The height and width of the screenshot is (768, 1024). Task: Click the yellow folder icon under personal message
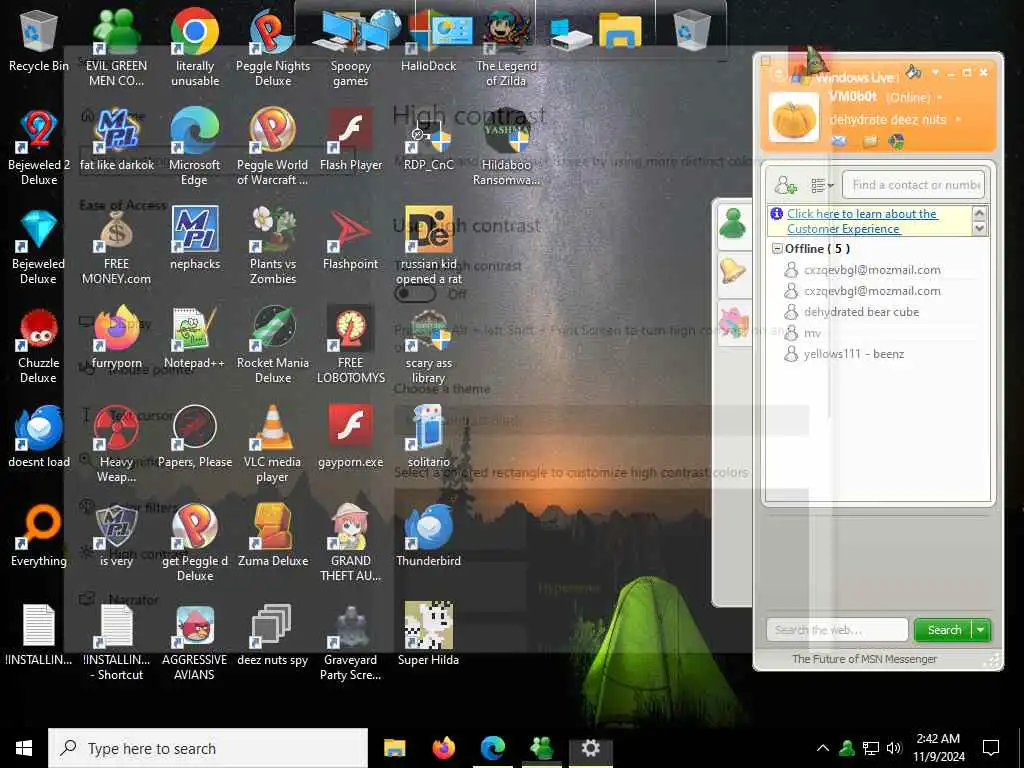coord(869,141)
